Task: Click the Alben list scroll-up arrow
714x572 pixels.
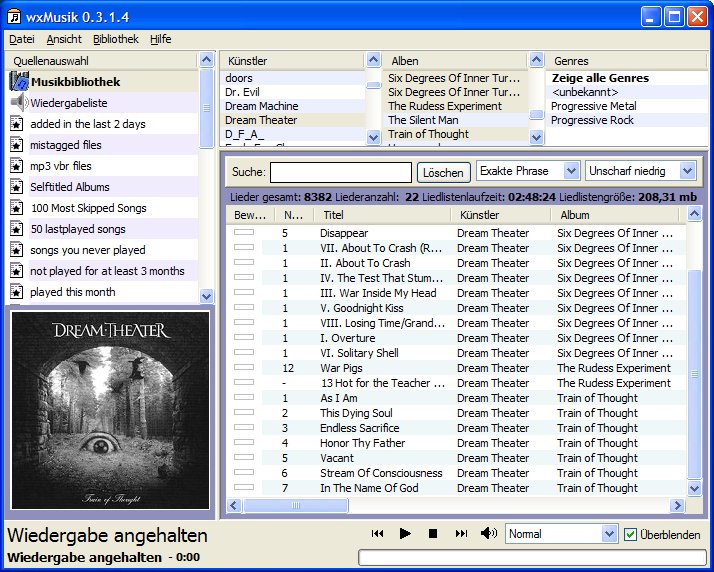Action: (536, 60)
